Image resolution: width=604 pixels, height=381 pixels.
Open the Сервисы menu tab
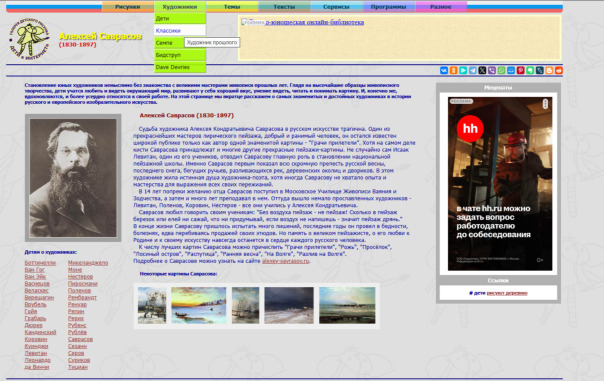(x=336, y=7)
